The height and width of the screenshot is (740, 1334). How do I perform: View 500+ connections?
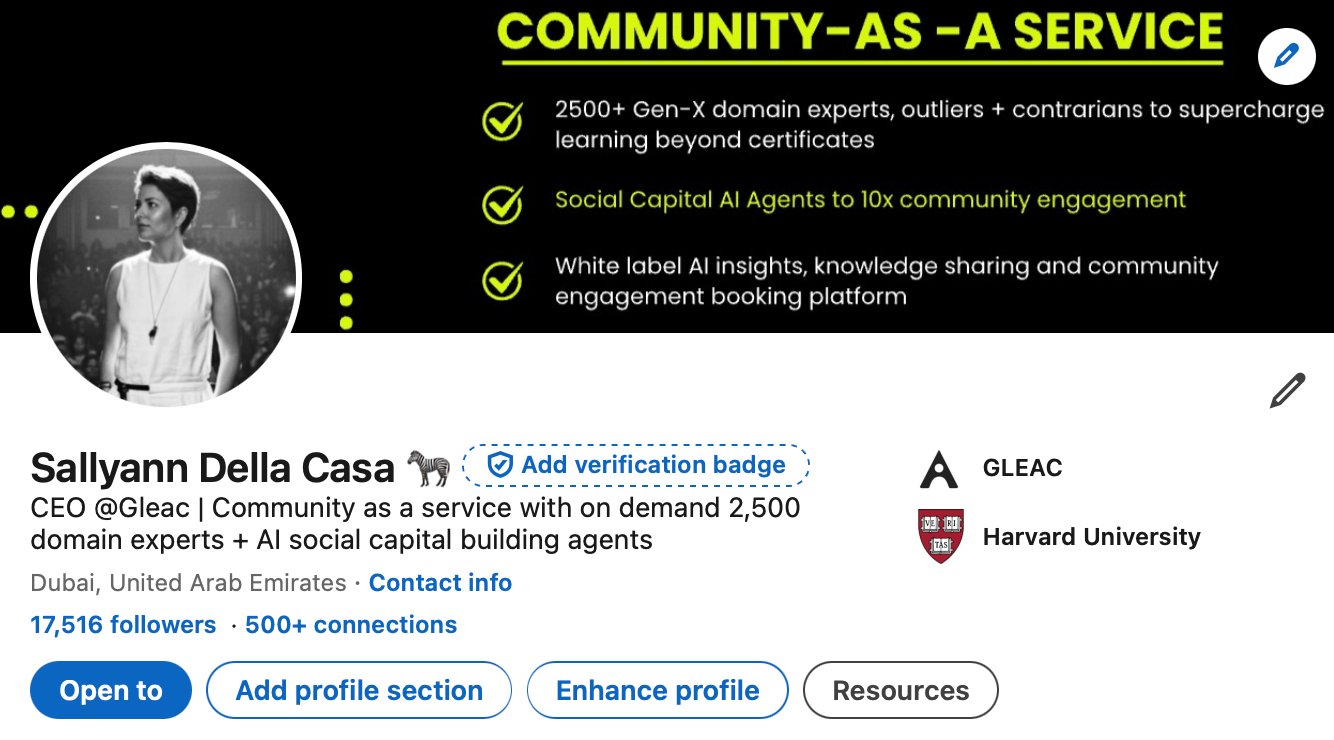351,625
